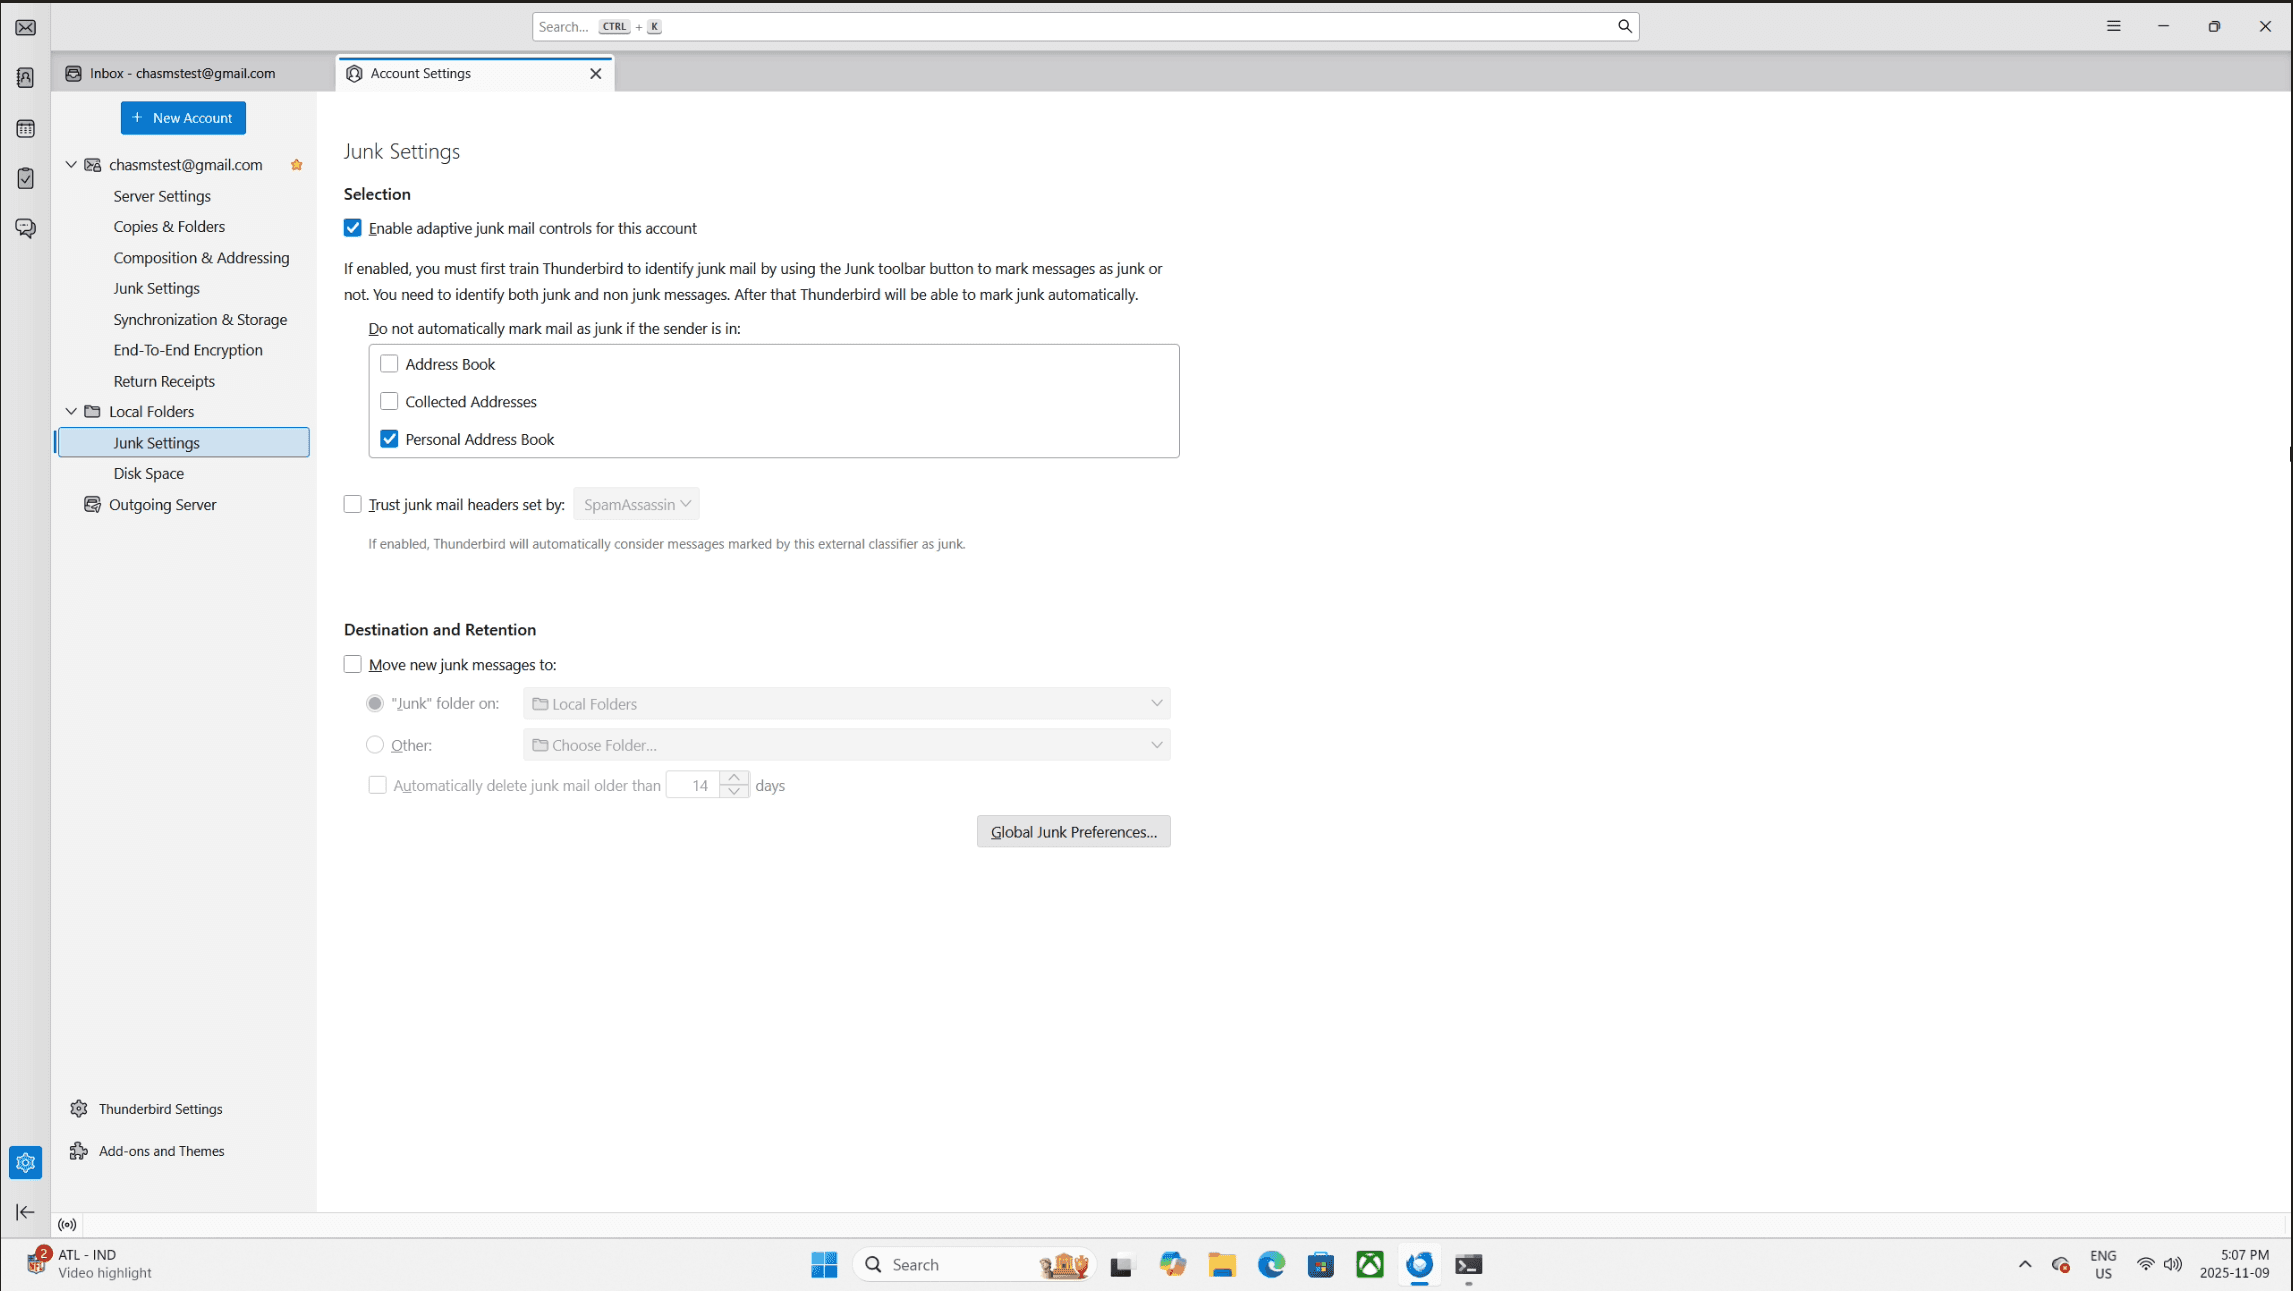Image resolution: width=2293 pixels, height=1291 pixels.
Task: Open the SpamAssassin dropdown
Action: pyautogui.click(x=637, y=505)
